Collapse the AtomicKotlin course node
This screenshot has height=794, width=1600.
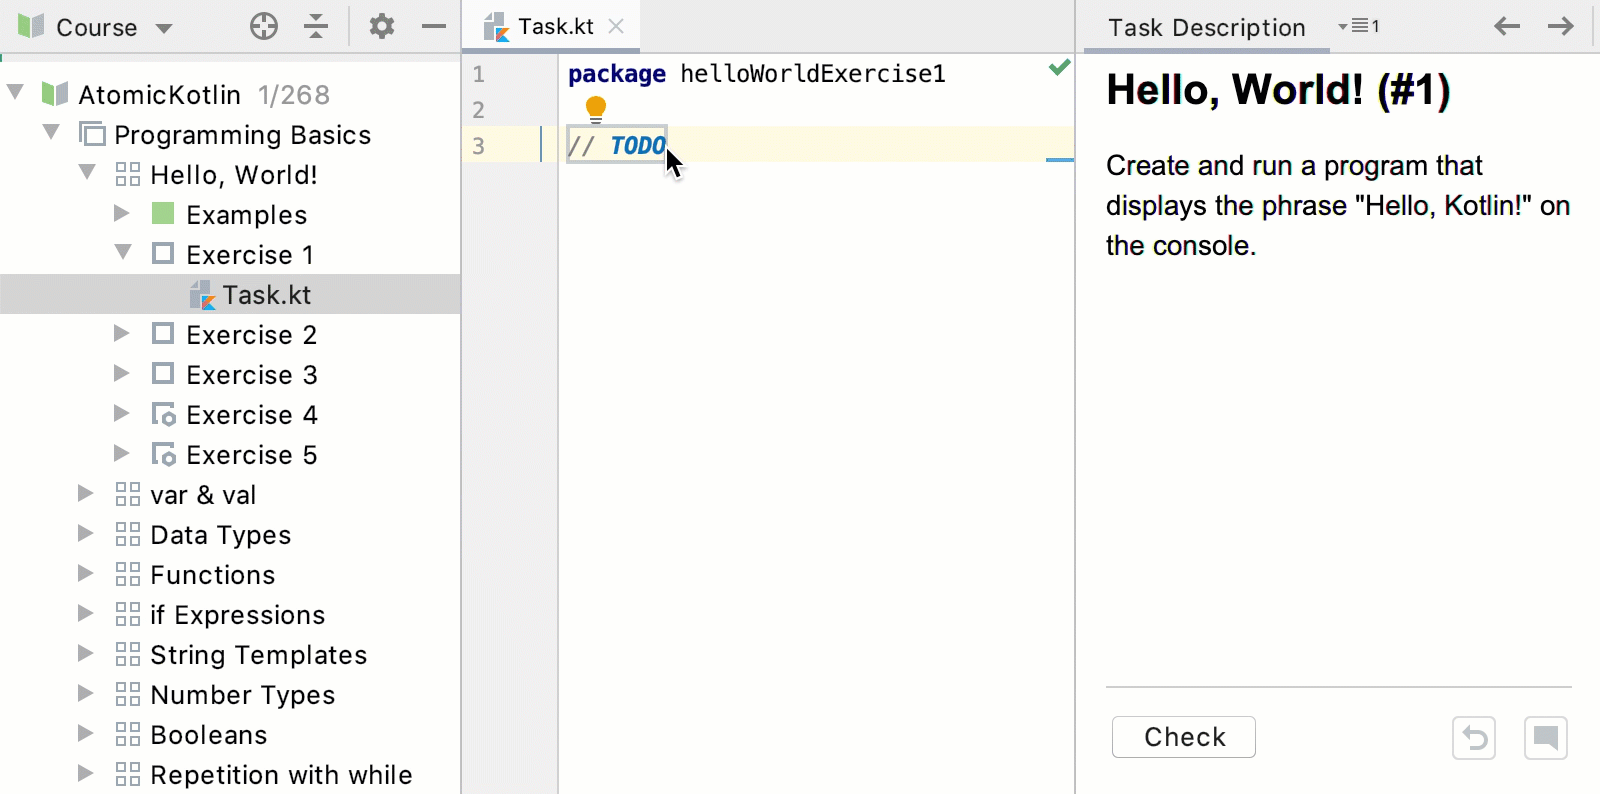click(16, 93)
